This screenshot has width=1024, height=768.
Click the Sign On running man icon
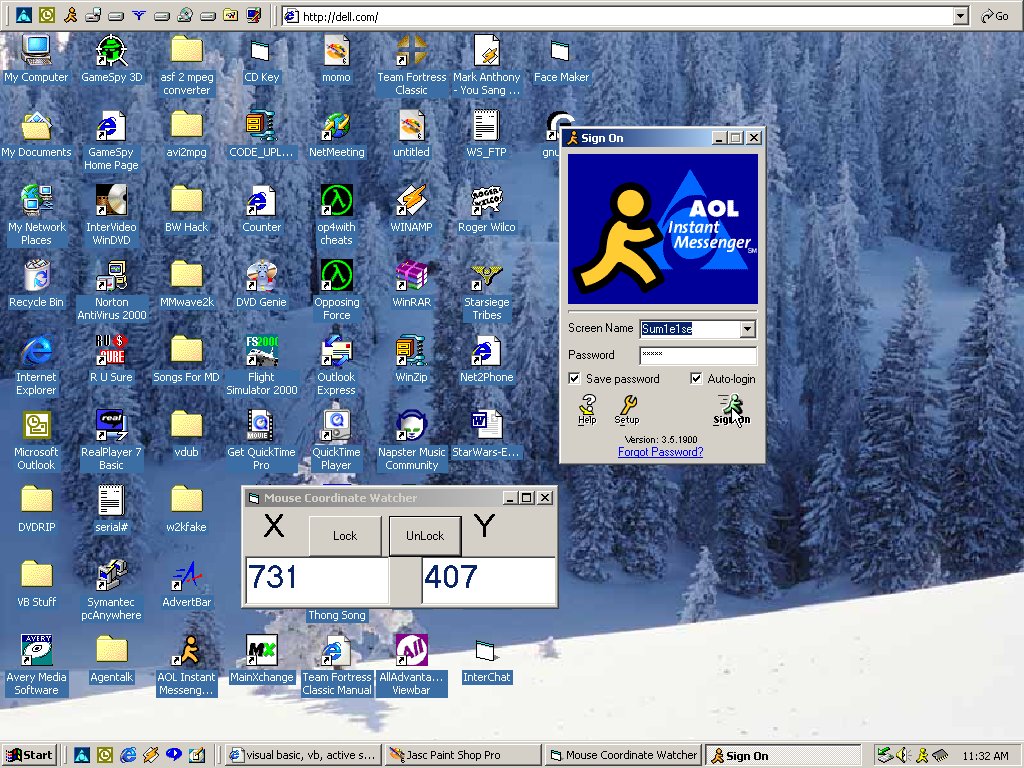[x=731, y=407]
